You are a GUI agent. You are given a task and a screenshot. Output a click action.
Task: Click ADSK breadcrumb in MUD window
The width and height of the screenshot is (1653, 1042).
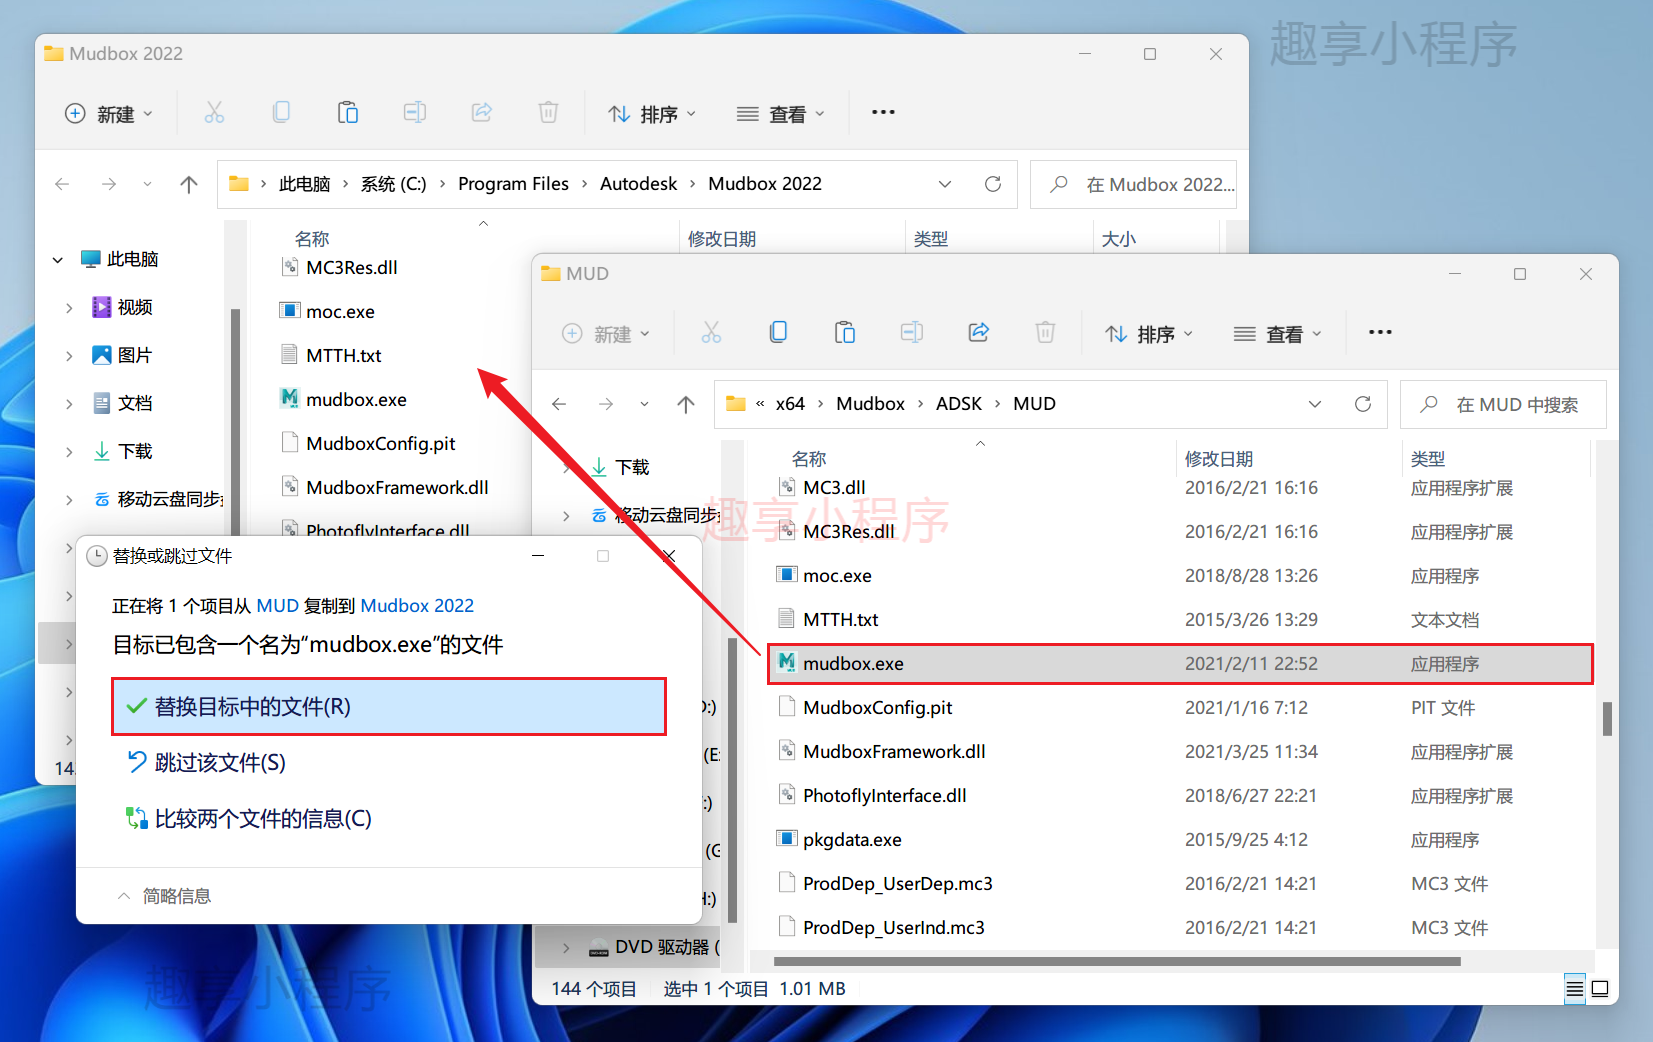pyautogui.click(x=959, y=404)
